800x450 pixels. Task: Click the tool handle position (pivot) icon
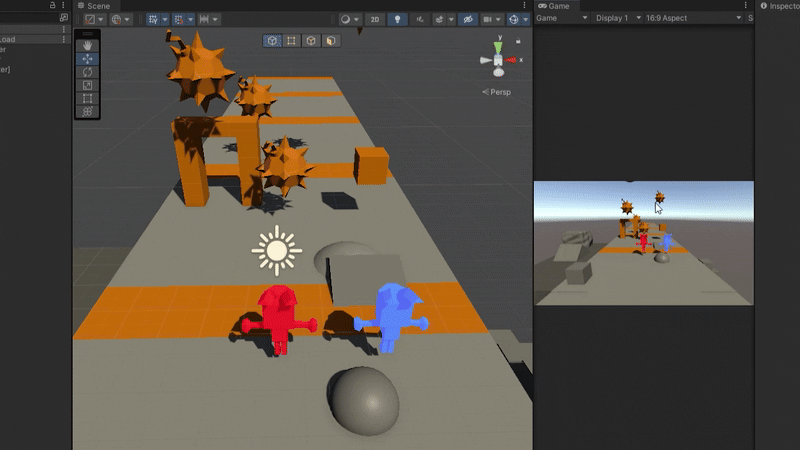(x=90, y=19)
